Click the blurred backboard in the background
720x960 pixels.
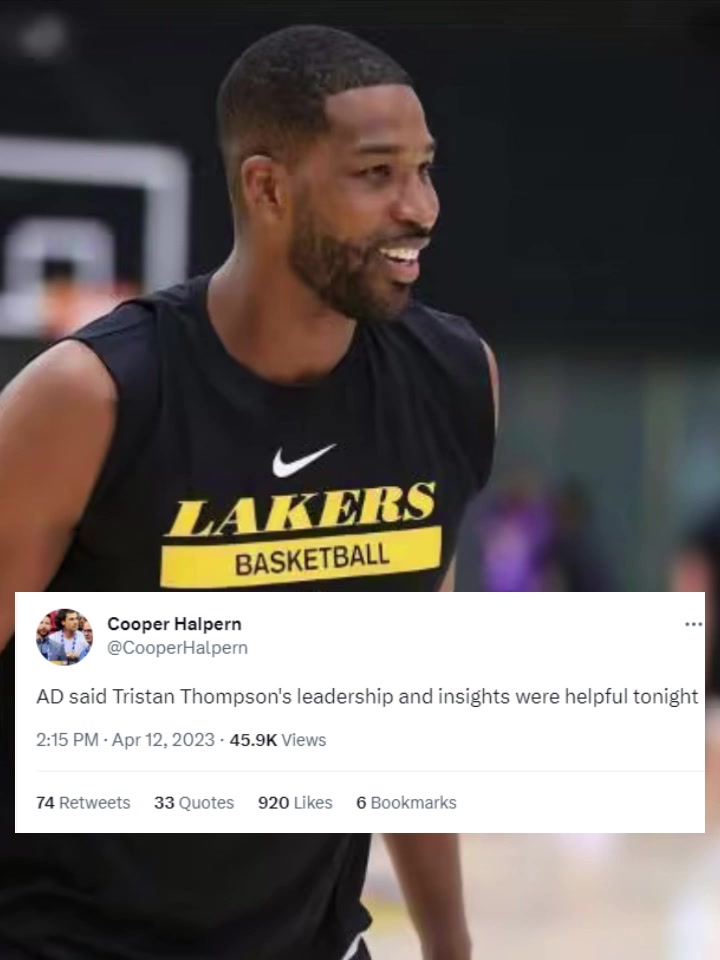tap(92, 239)
